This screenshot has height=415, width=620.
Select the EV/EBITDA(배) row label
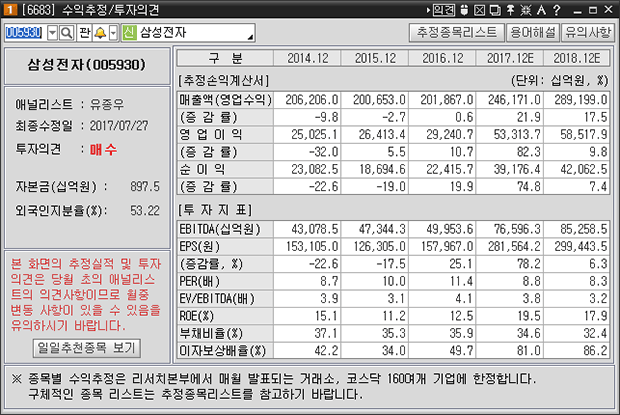point(225,299)
